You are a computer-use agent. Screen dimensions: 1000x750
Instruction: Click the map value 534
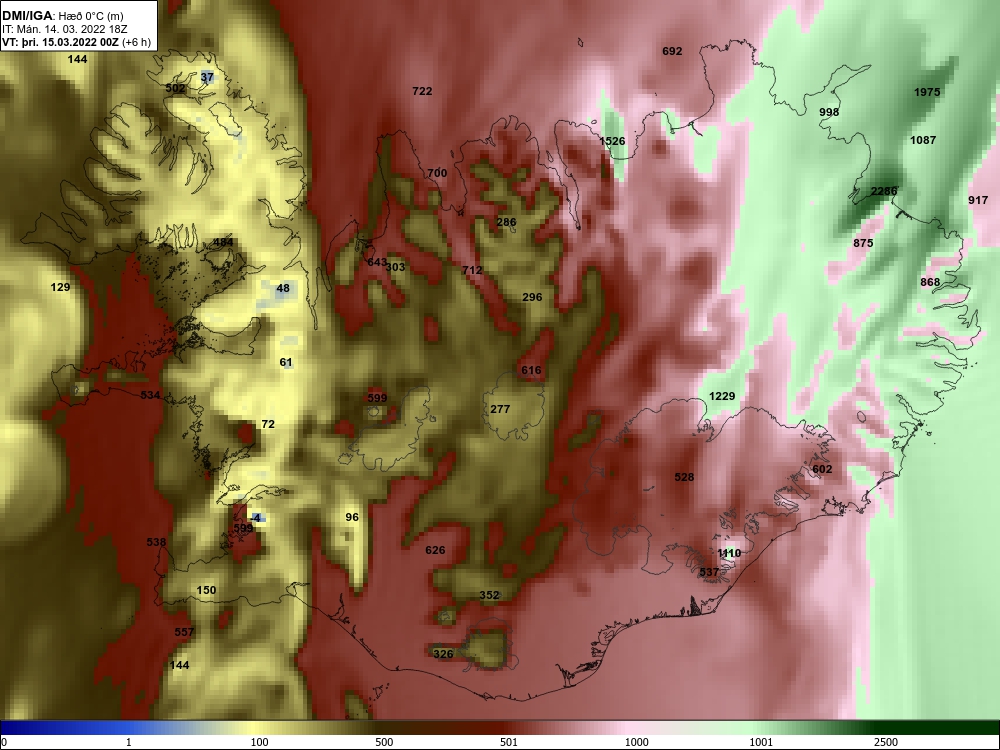coord(151,395)
